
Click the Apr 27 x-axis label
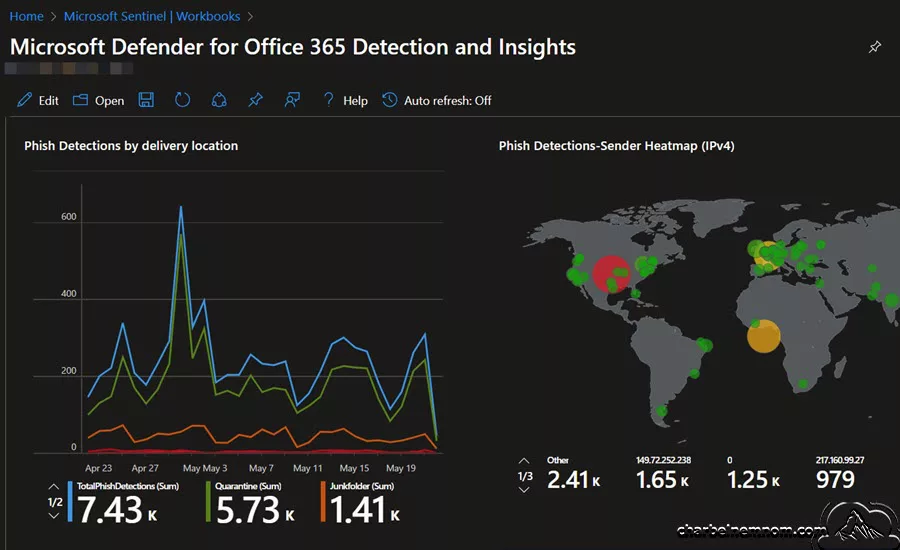(x=145, y=468)
